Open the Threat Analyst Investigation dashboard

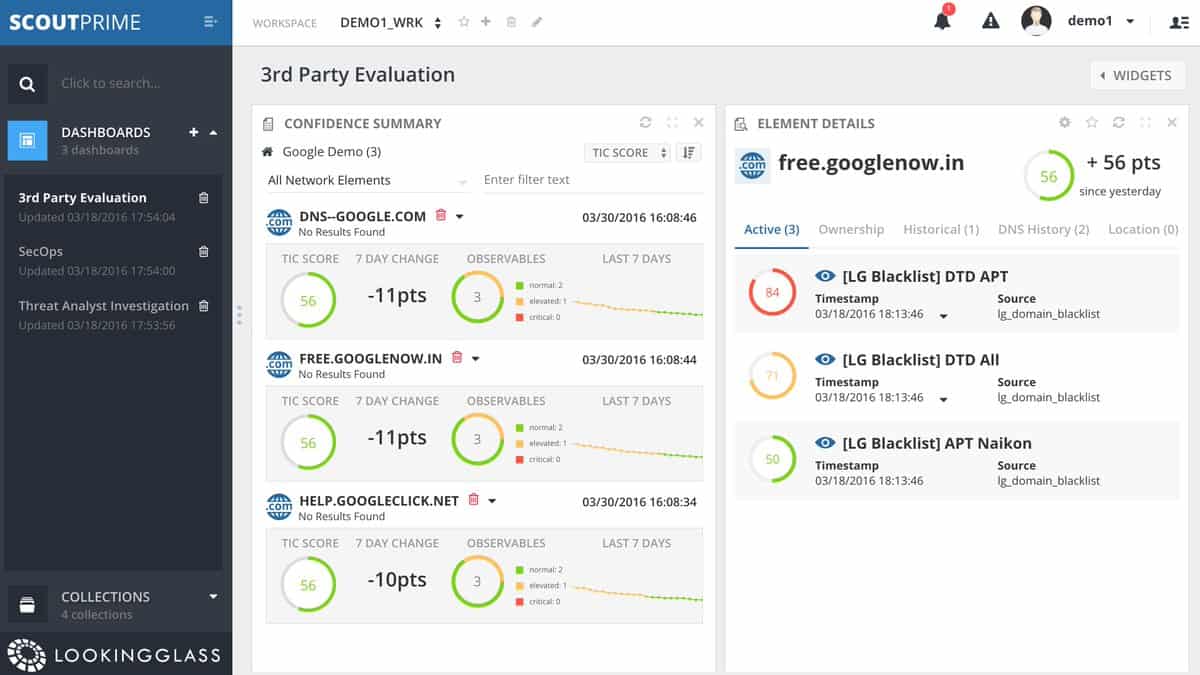click(104, 306)
